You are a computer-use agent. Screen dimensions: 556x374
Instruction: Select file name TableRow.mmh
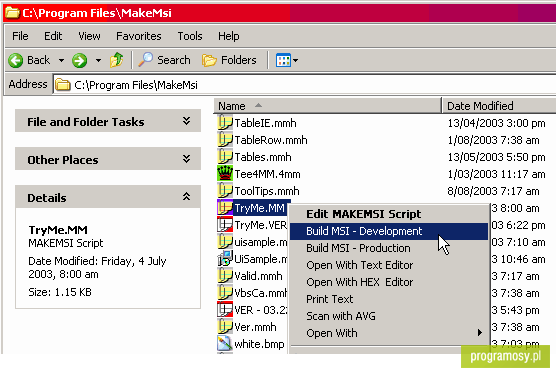coord(271,140)
